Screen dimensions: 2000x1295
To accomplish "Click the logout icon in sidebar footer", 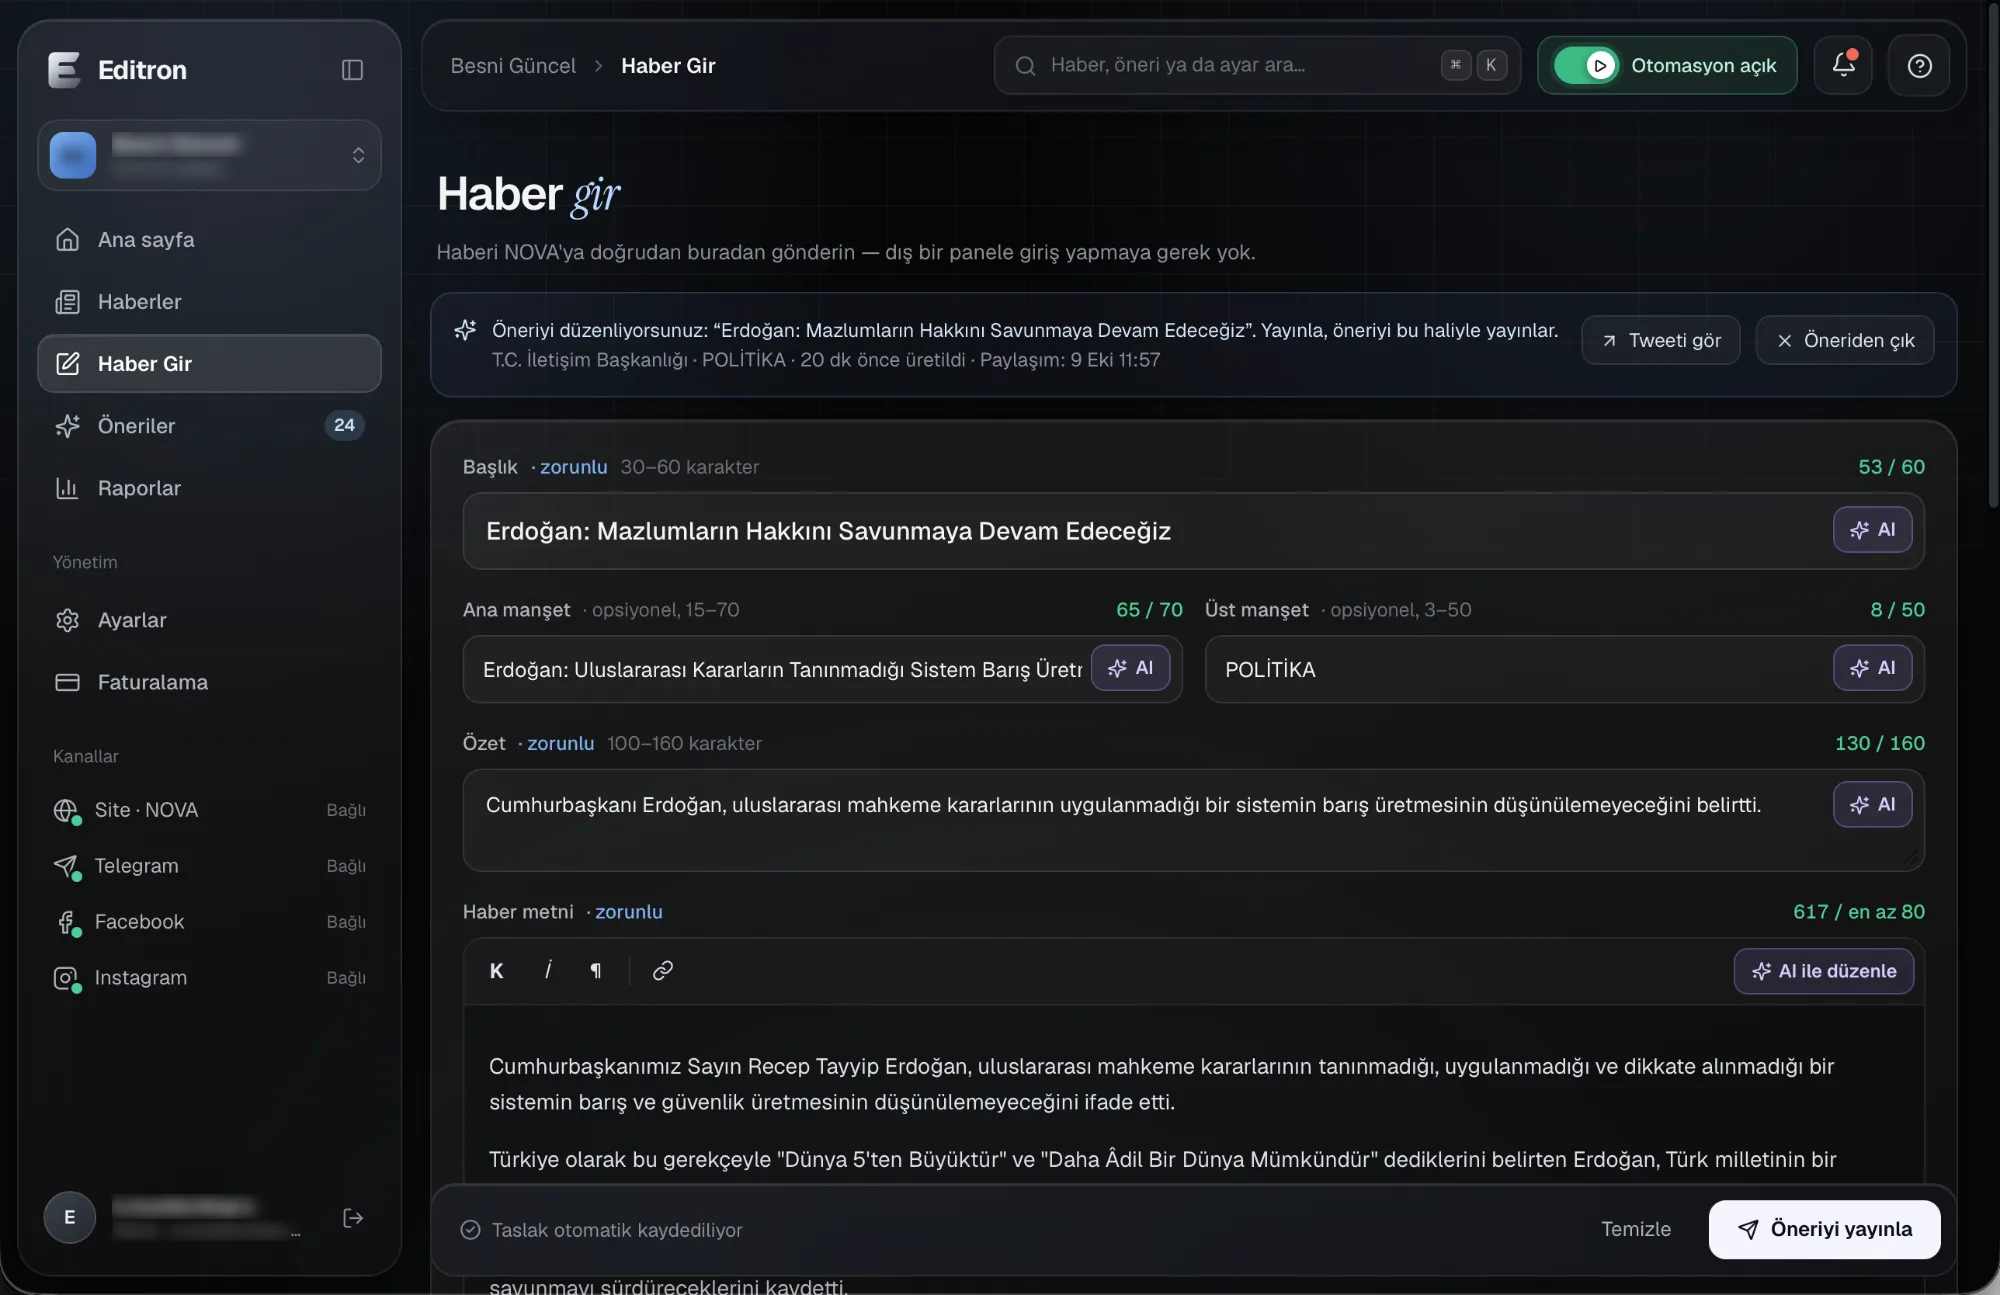I will point(353,1217).
